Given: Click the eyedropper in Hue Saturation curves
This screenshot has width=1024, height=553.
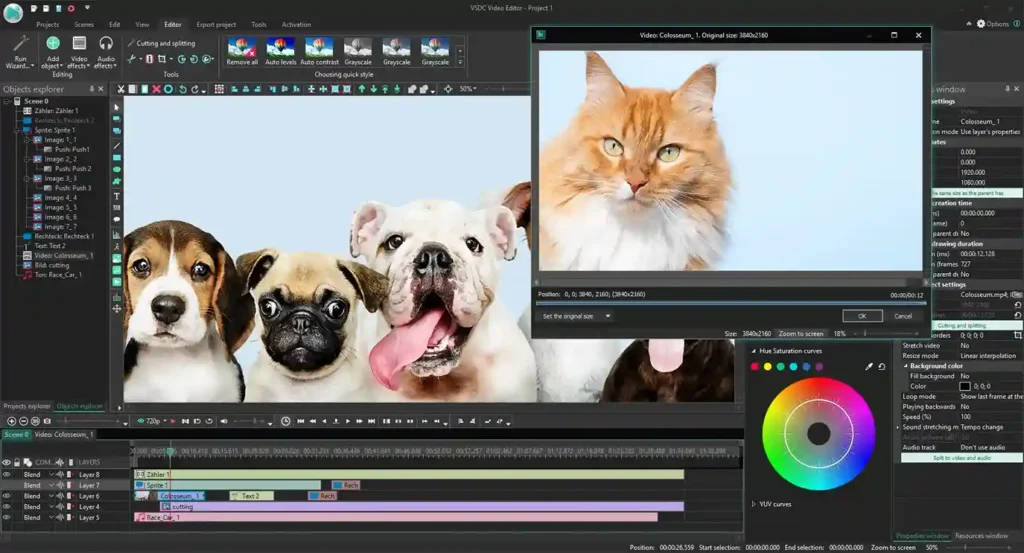Looking at the screenshot, I should coord(869,367).
